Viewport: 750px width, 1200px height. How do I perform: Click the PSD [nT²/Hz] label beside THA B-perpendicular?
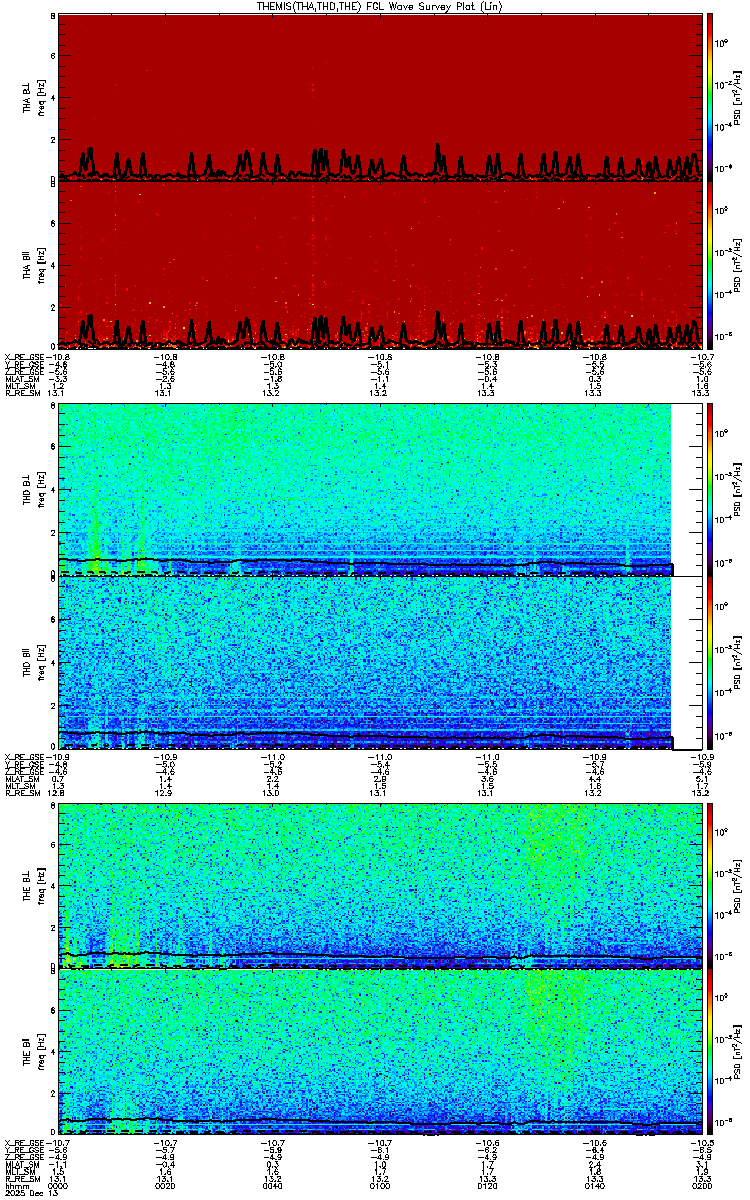point(737,96)
